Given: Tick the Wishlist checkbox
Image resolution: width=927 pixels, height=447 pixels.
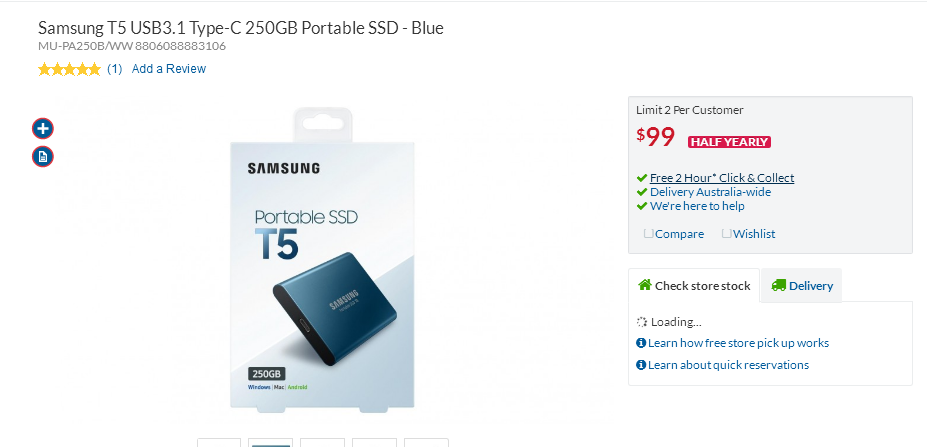Looking at the screenshot, I should coord(727,234).
